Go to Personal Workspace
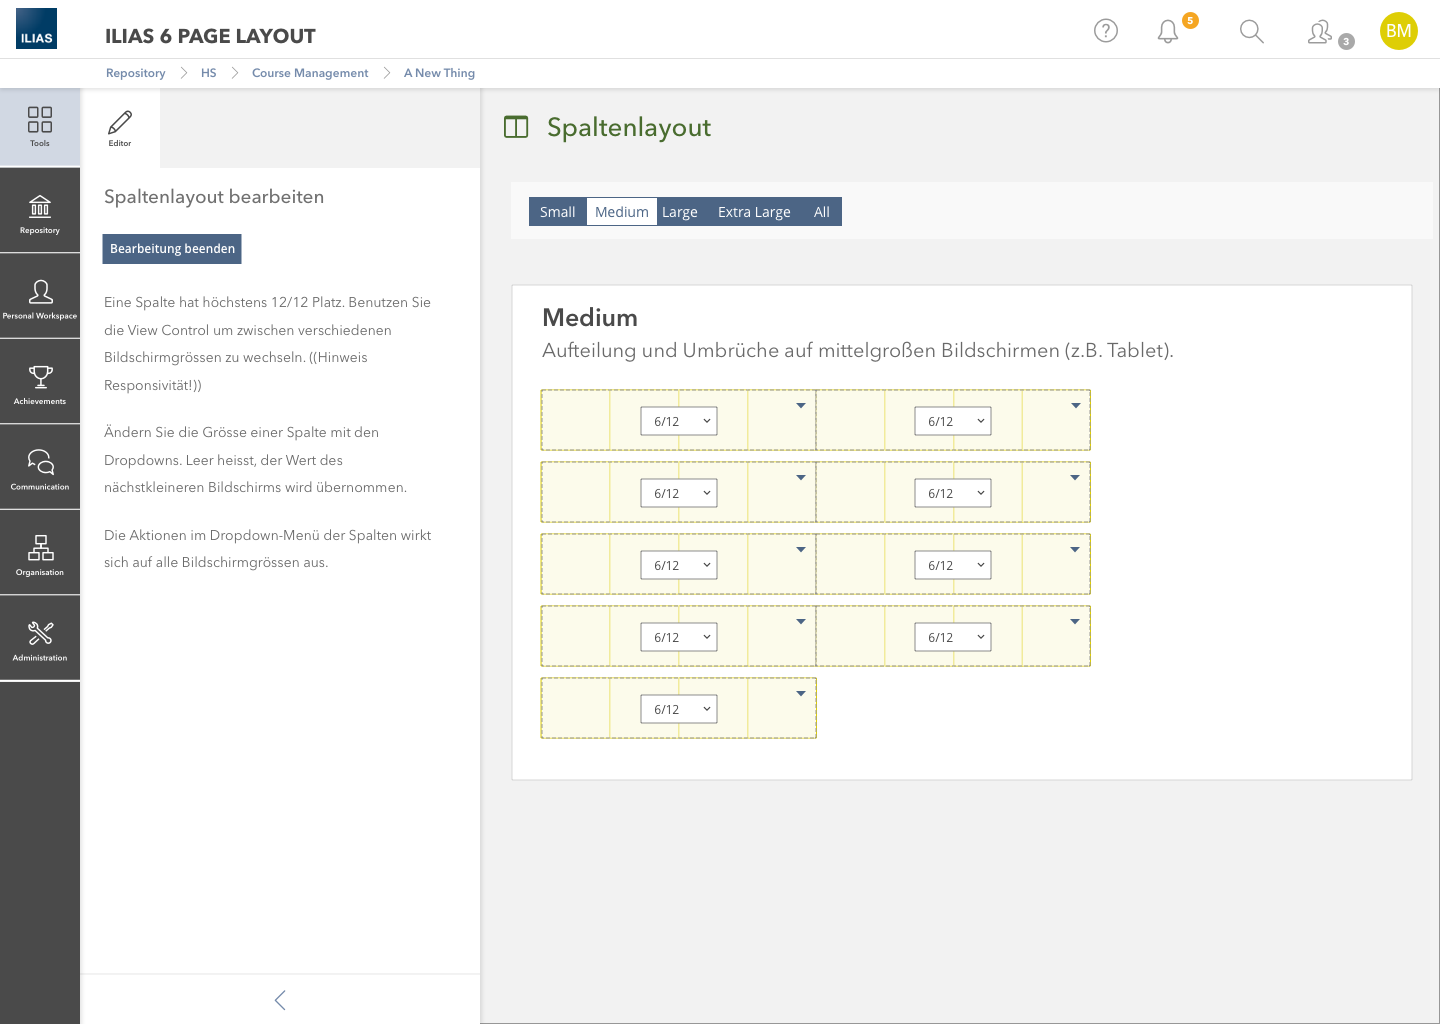 40,298
